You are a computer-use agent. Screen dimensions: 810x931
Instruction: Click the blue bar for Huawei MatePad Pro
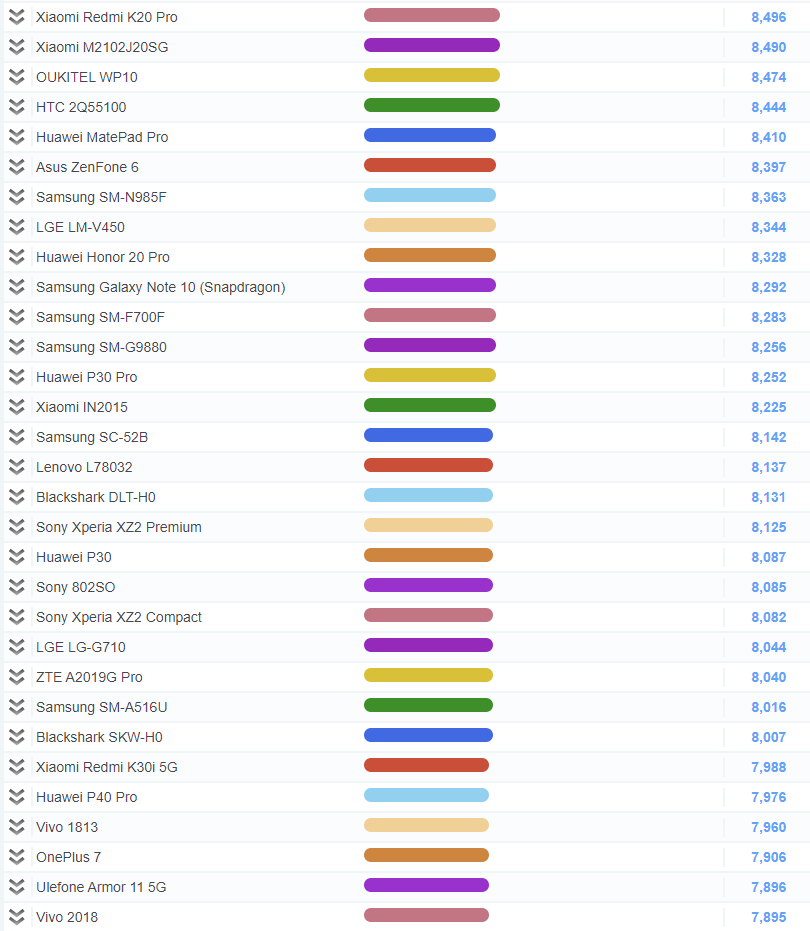coord(430,135)
